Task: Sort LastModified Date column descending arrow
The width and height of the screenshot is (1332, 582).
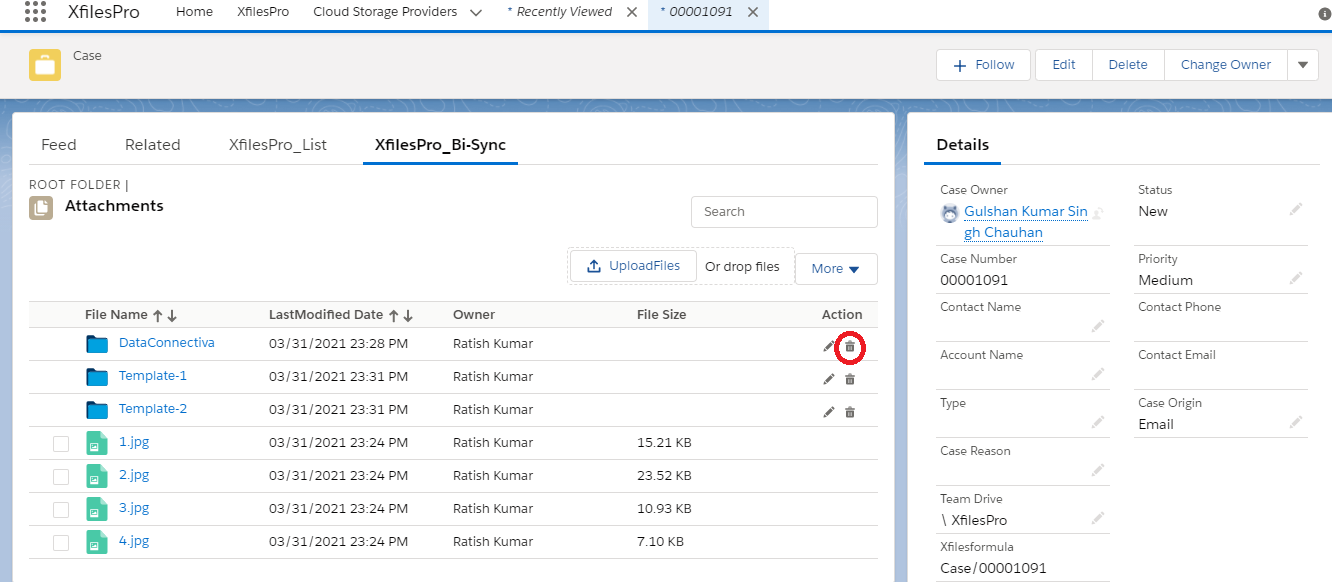Action: click(408, 315)
